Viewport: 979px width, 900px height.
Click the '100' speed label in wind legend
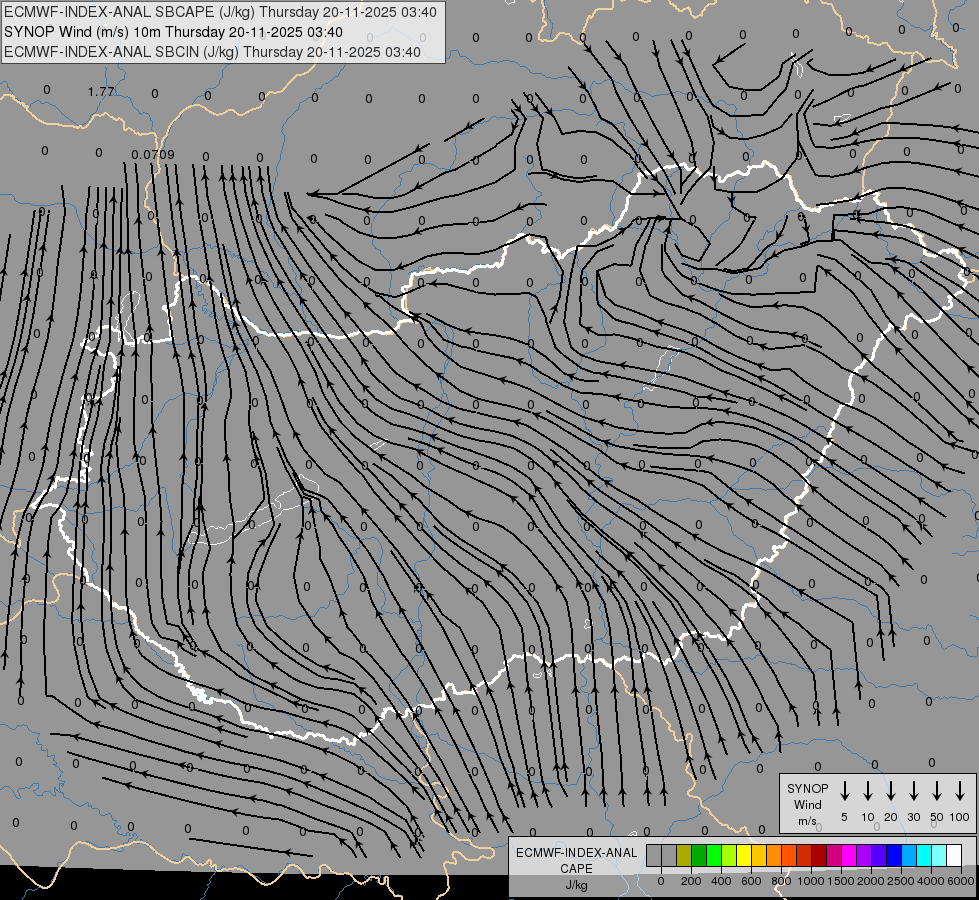[960, 817]
